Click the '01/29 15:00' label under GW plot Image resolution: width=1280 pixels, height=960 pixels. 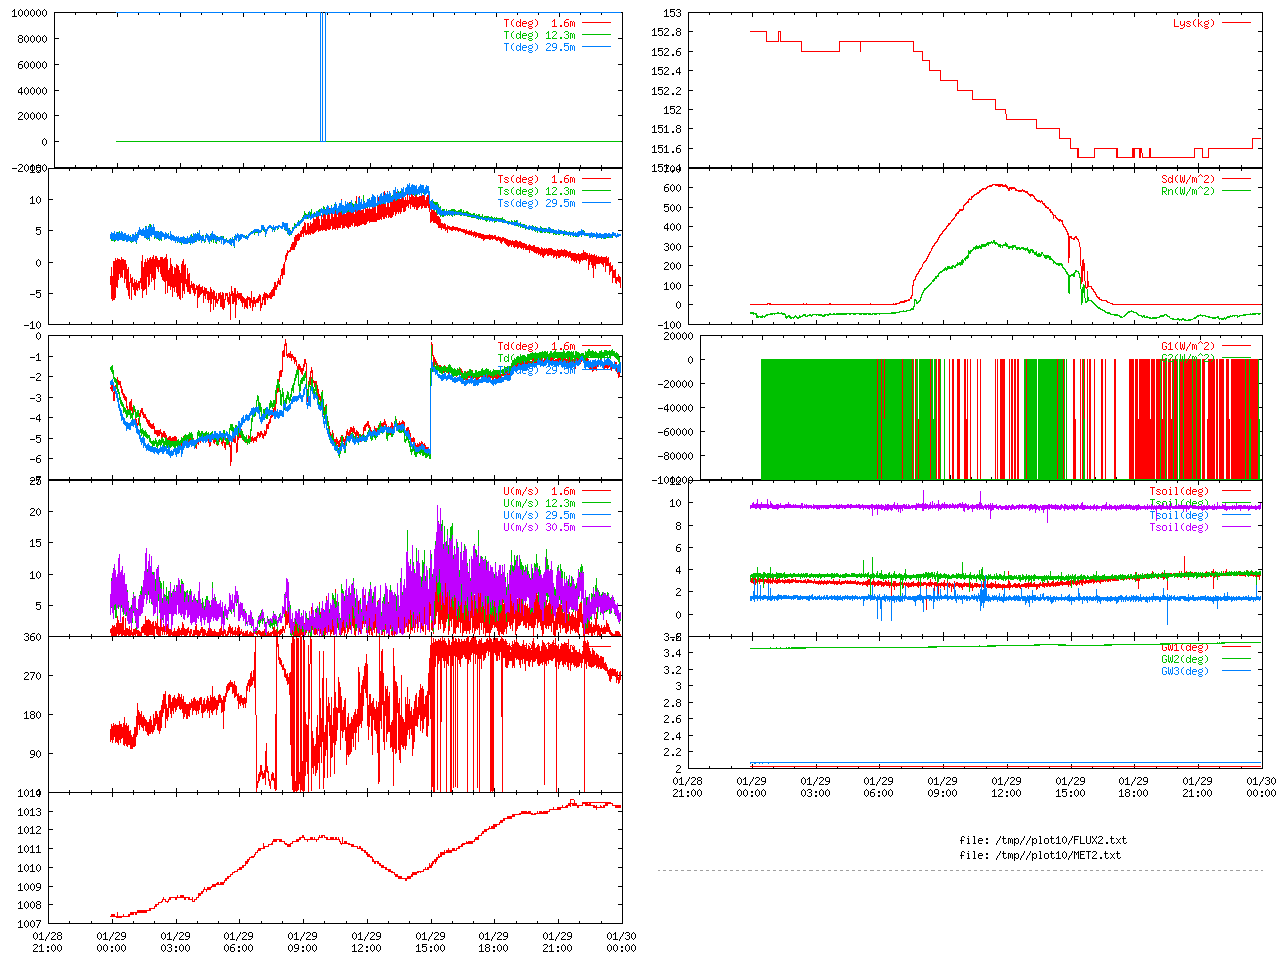[x=1070, y=787]
